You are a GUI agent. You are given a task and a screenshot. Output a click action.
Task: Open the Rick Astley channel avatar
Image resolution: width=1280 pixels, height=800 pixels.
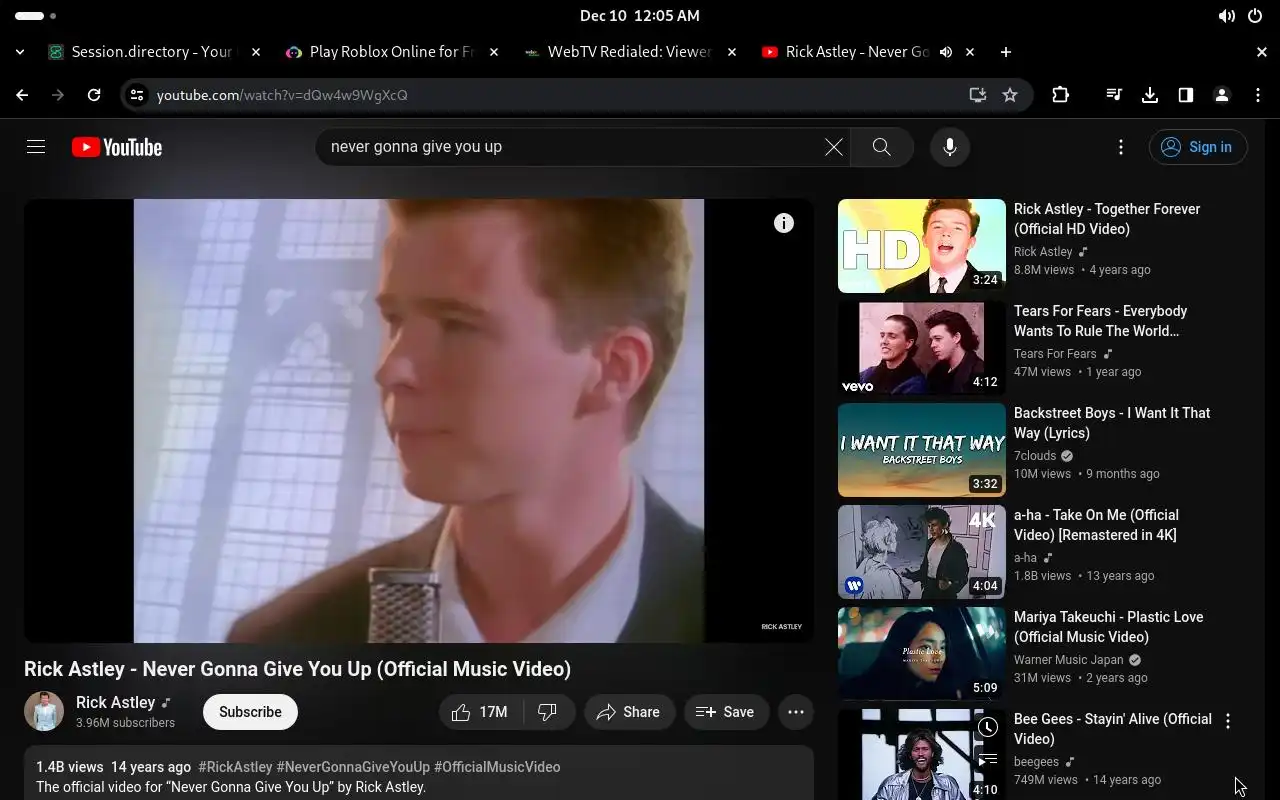44,711
